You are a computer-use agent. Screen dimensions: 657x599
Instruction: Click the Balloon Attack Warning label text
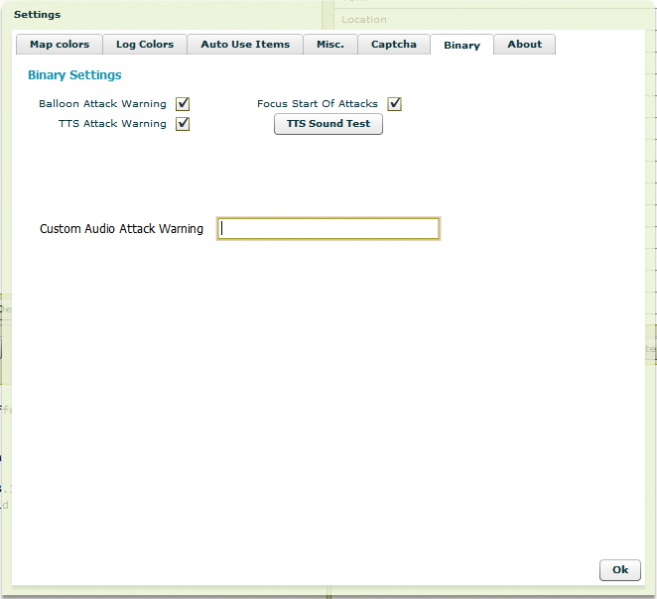tap(103, 104)
